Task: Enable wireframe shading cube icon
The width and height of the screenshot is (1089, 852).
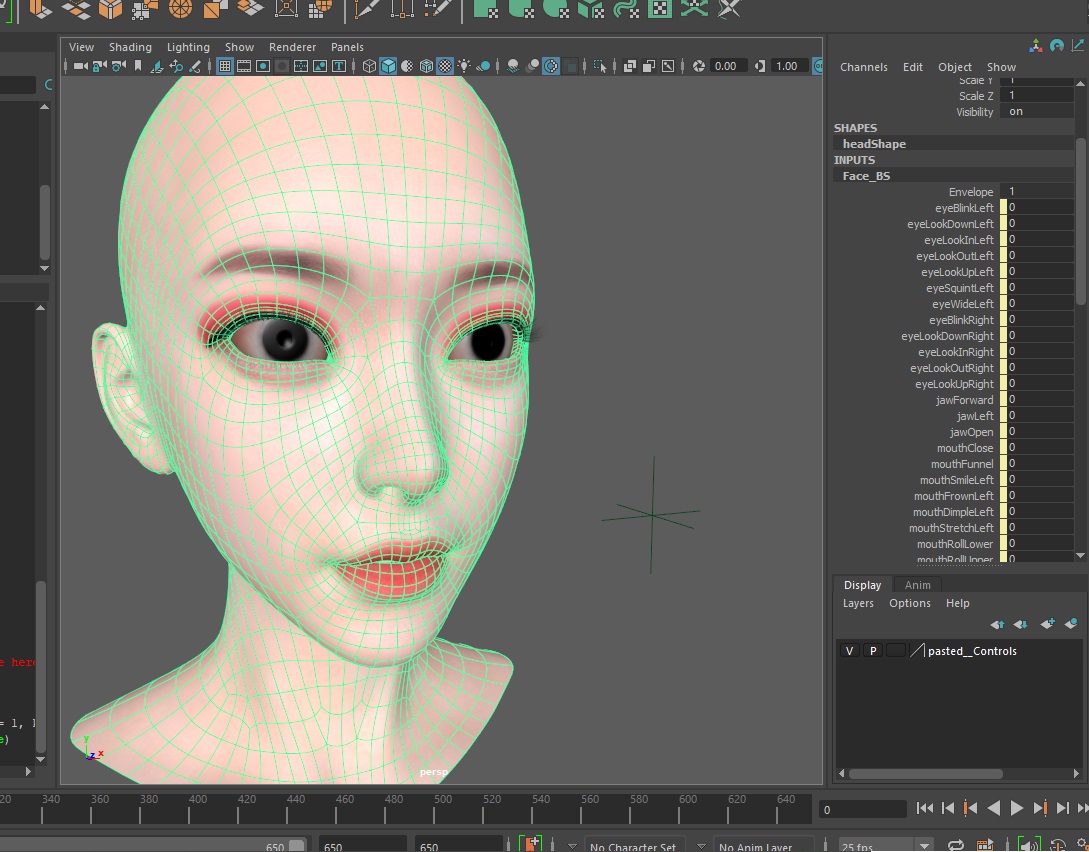Action: [369, 66]
